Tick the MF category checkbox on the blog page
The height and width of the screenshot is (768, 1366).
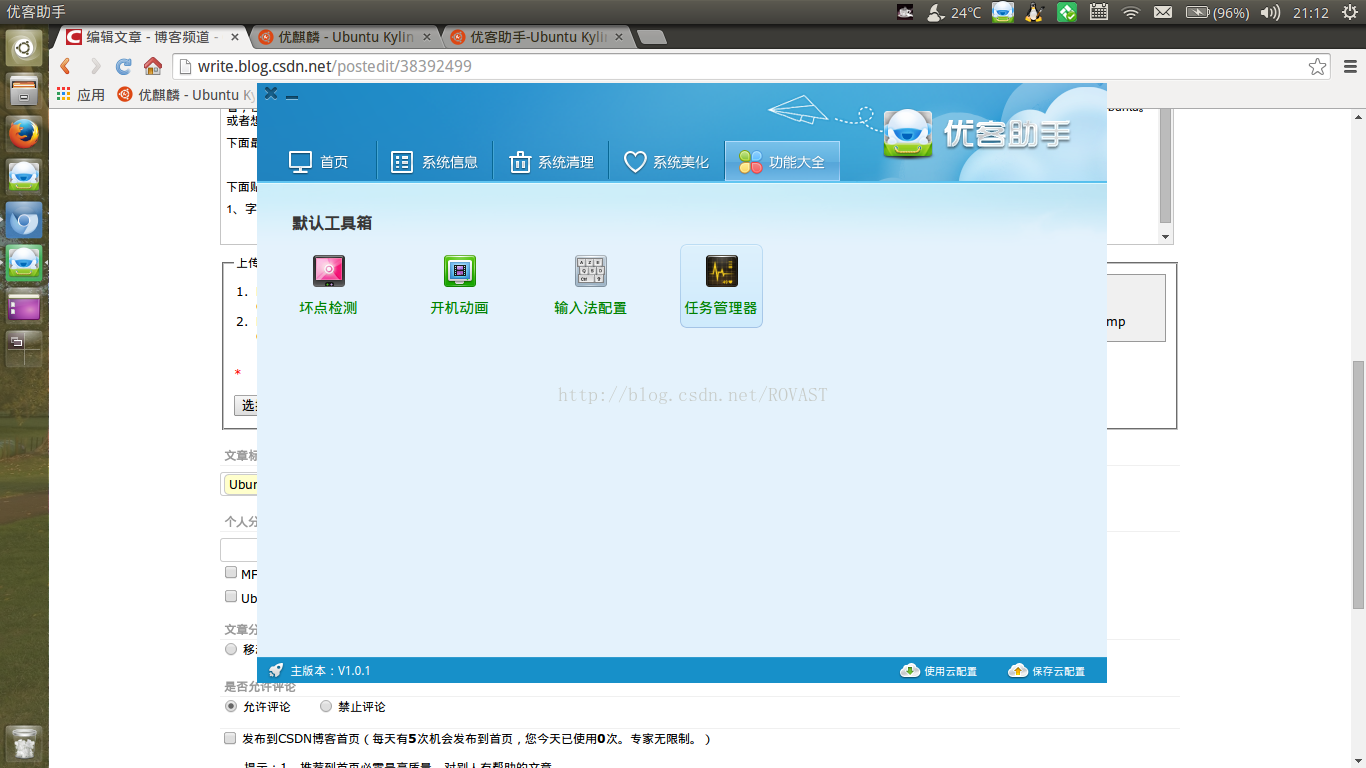tap(231, 573)
